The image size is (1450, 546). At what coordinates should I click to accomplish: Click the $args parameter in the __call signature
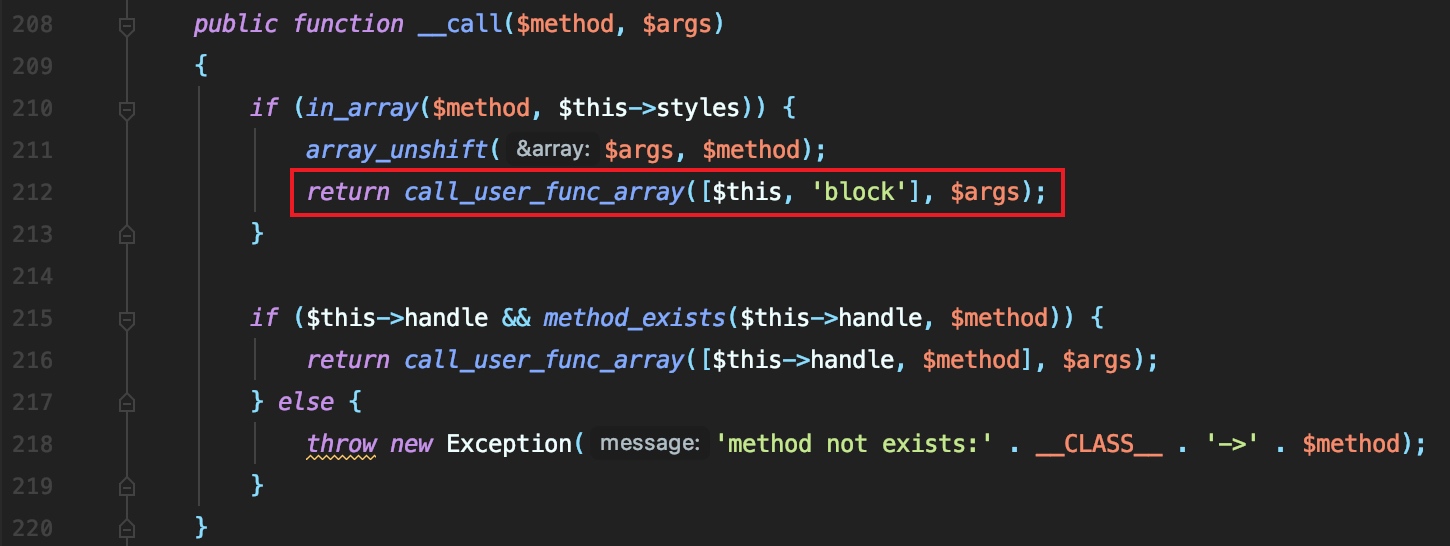tap(677, 25)
